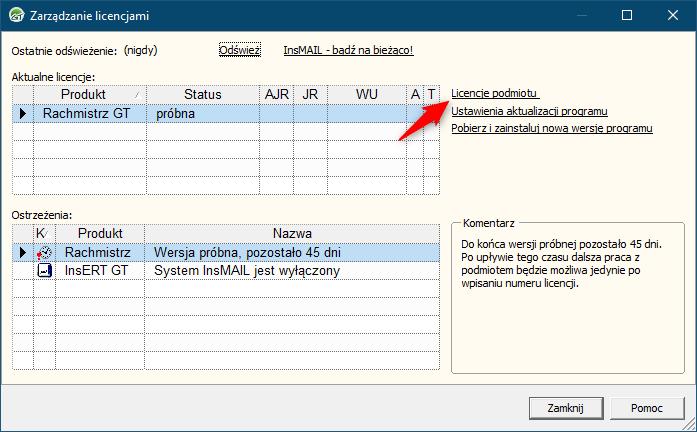Maximize the Zarządzanie licencjami window
The width and height of the screenshot is (697, 432).
point(627,16)
